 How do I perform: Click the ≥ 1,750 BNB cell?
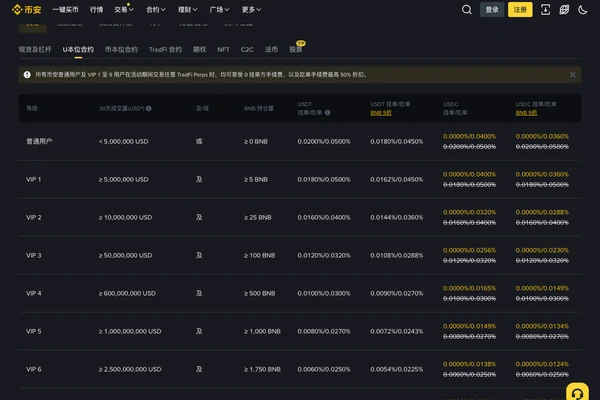tap(262, 369)
